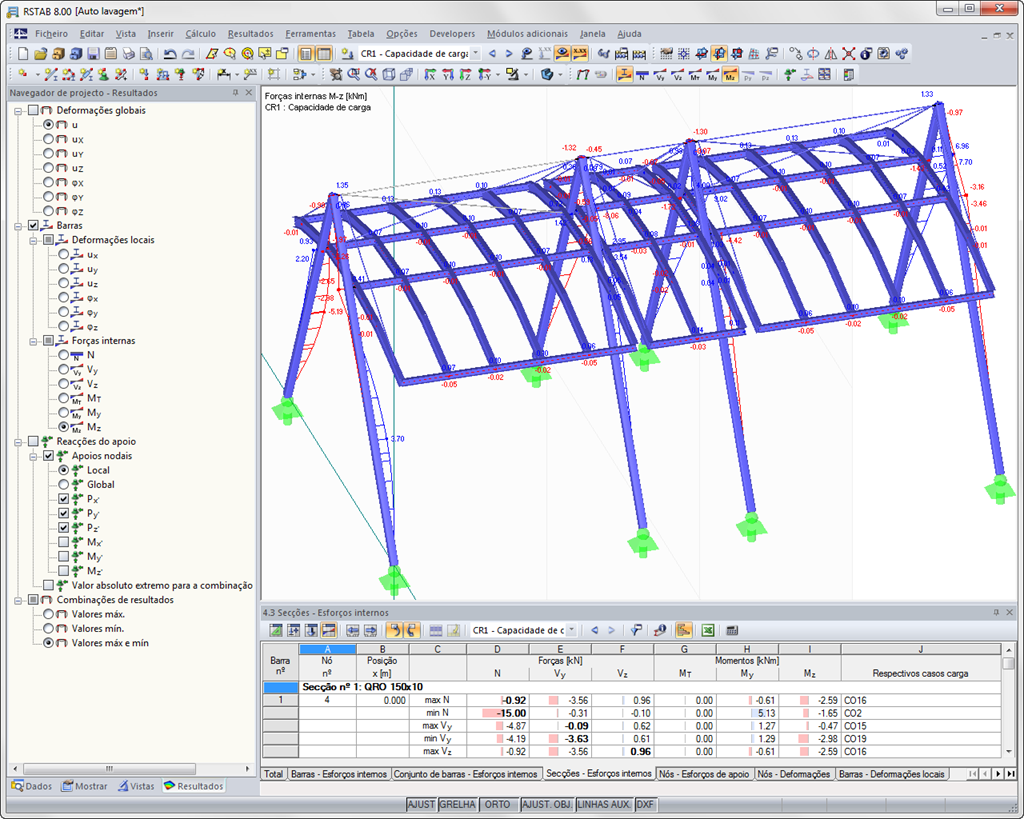
Task: Select the u global deformation radio button
Action: click(x=48, y=124)
